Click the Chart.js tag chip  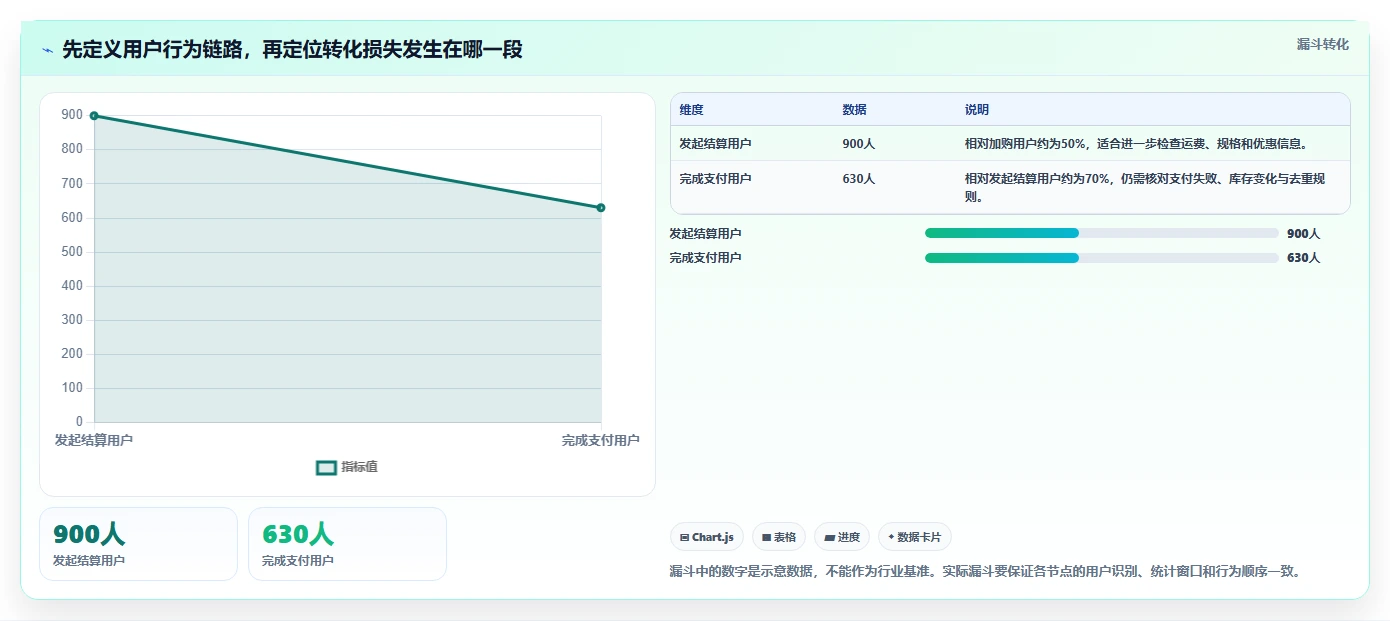(x=707, y=537)
